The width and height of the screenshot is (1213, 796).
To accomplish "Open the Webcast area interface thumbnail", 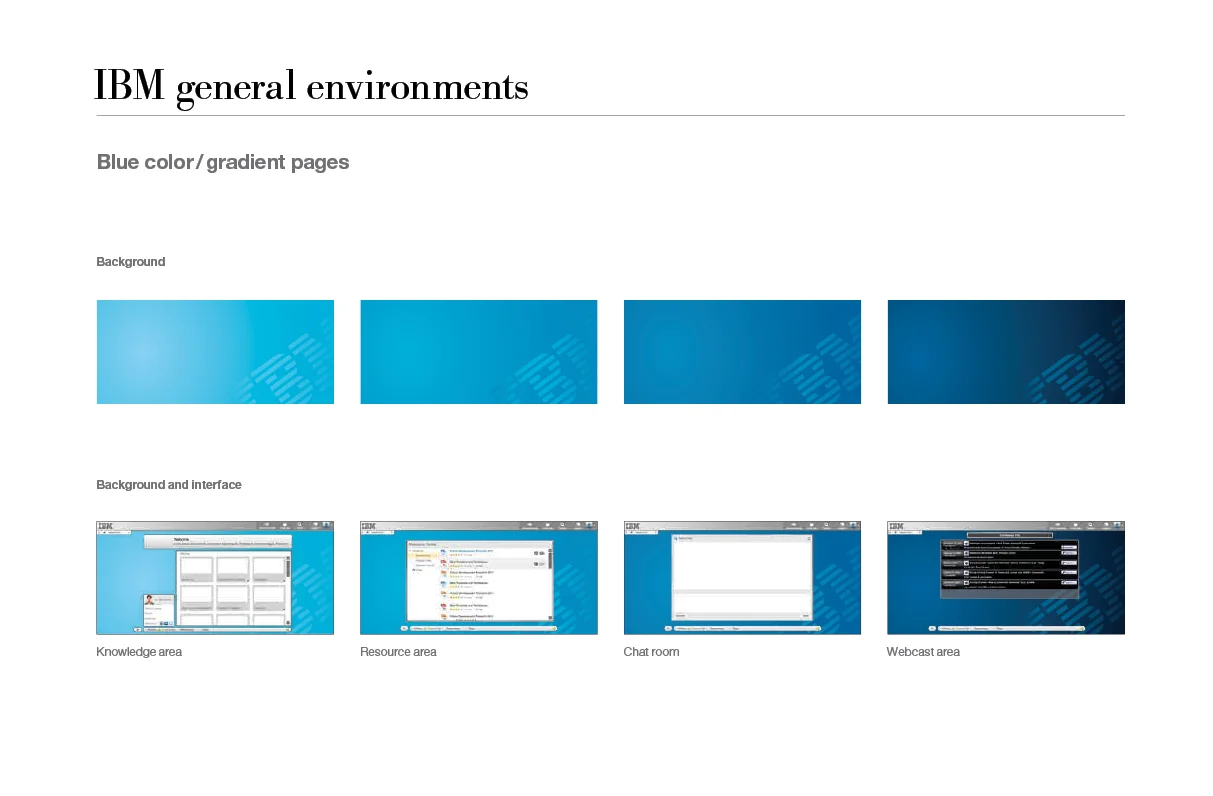I will pos(1006,578).
